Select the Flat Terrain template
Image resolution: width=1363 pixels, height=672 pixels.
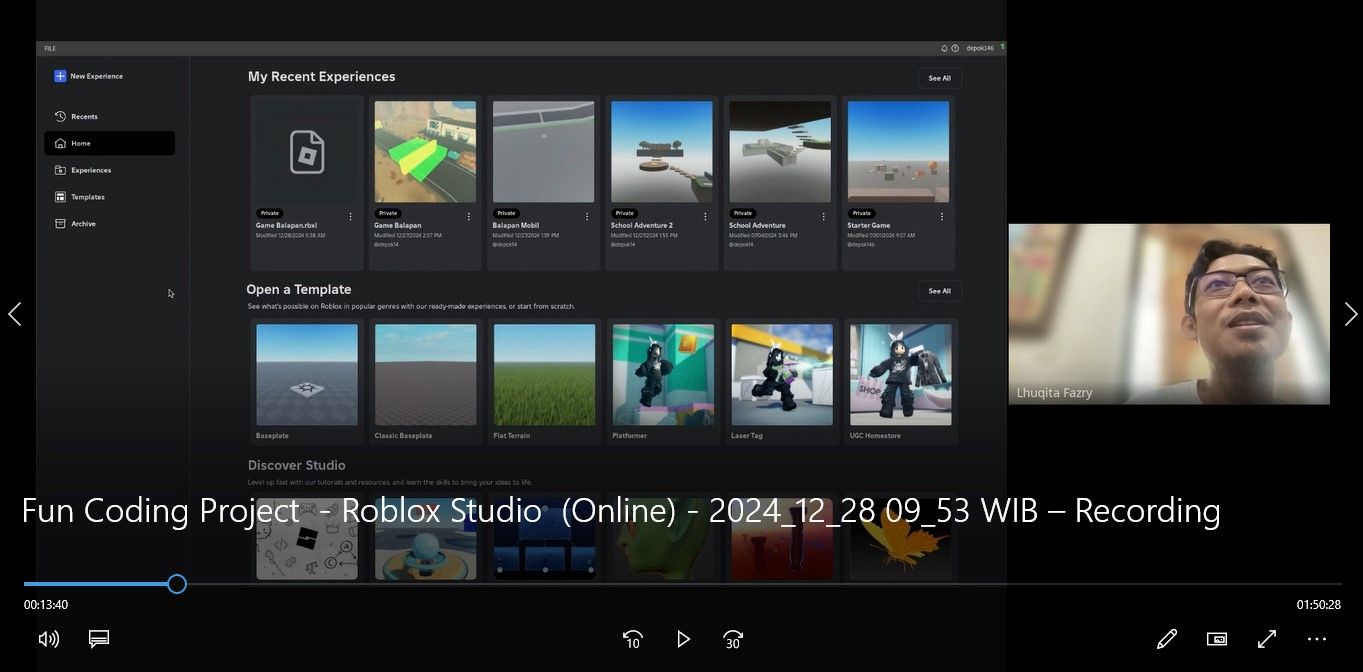point(544,381)
